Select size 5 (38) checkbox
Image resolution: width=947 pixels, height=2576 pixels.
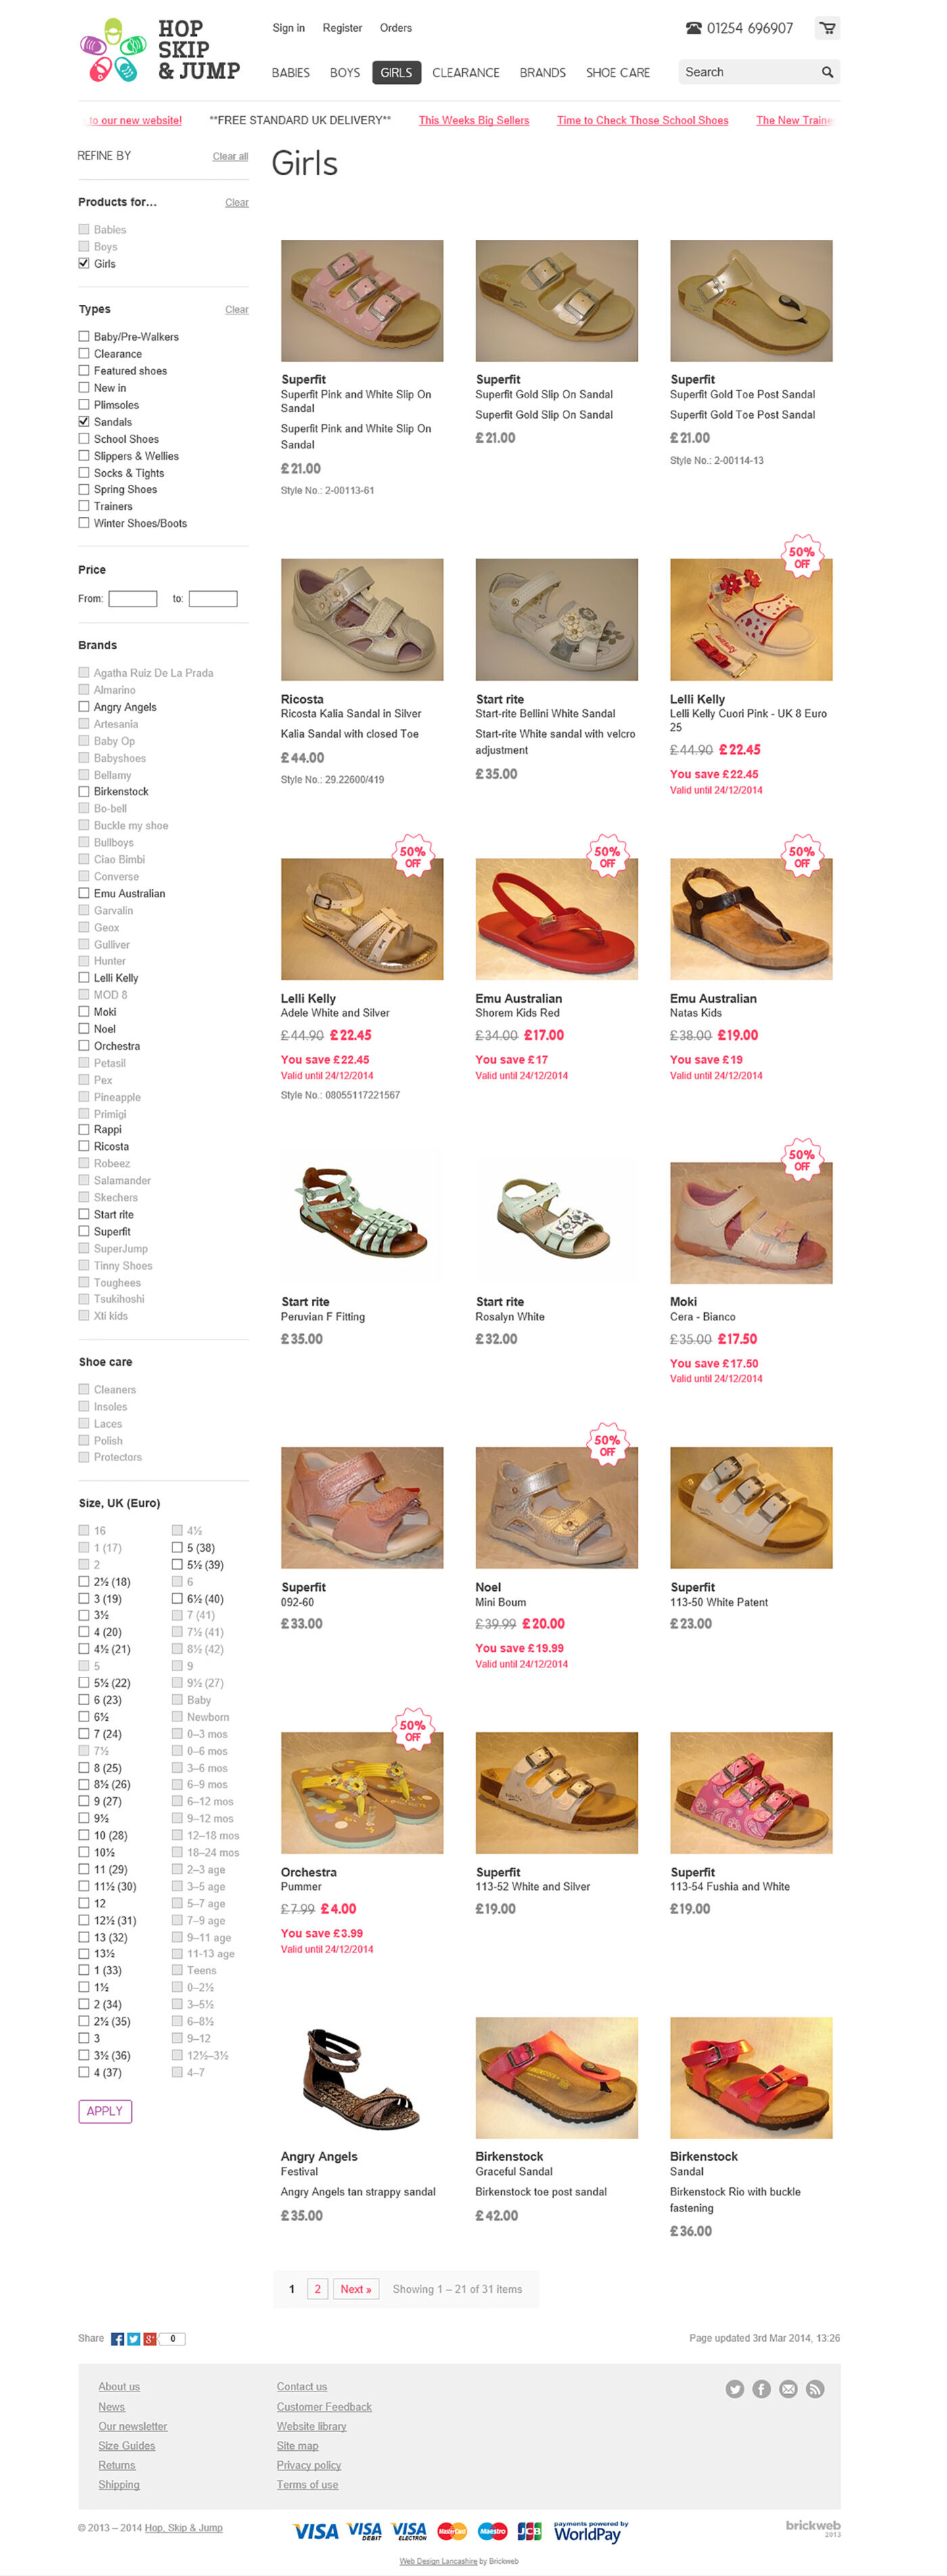[x=177, y=1547]
